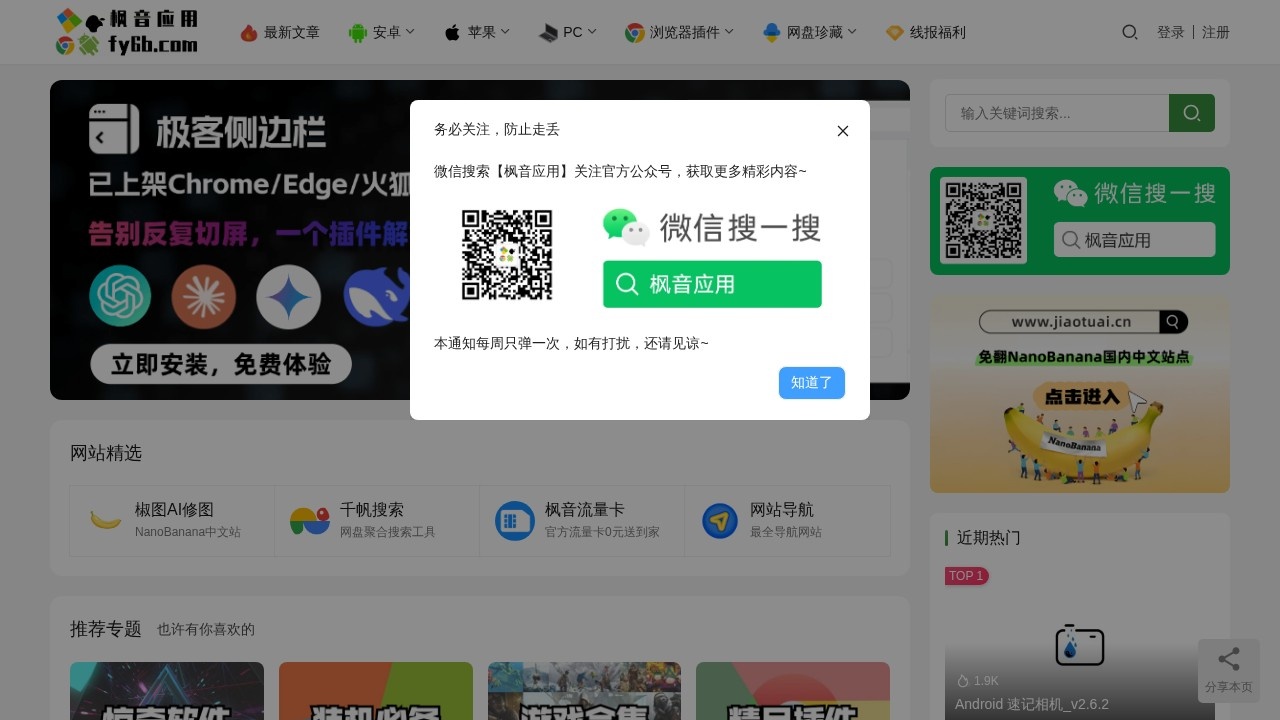Click the Apple logo icon
Image resolution: width=1280 pixels, height=720 pixels.
coord(452,33)
